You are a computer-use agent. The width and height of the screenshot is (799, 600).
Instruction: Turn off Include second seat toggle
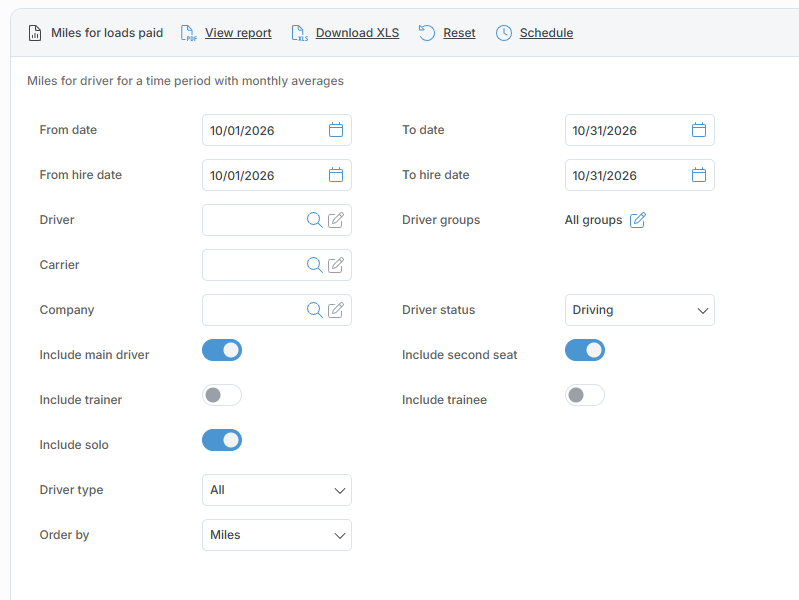click(584, 350)
